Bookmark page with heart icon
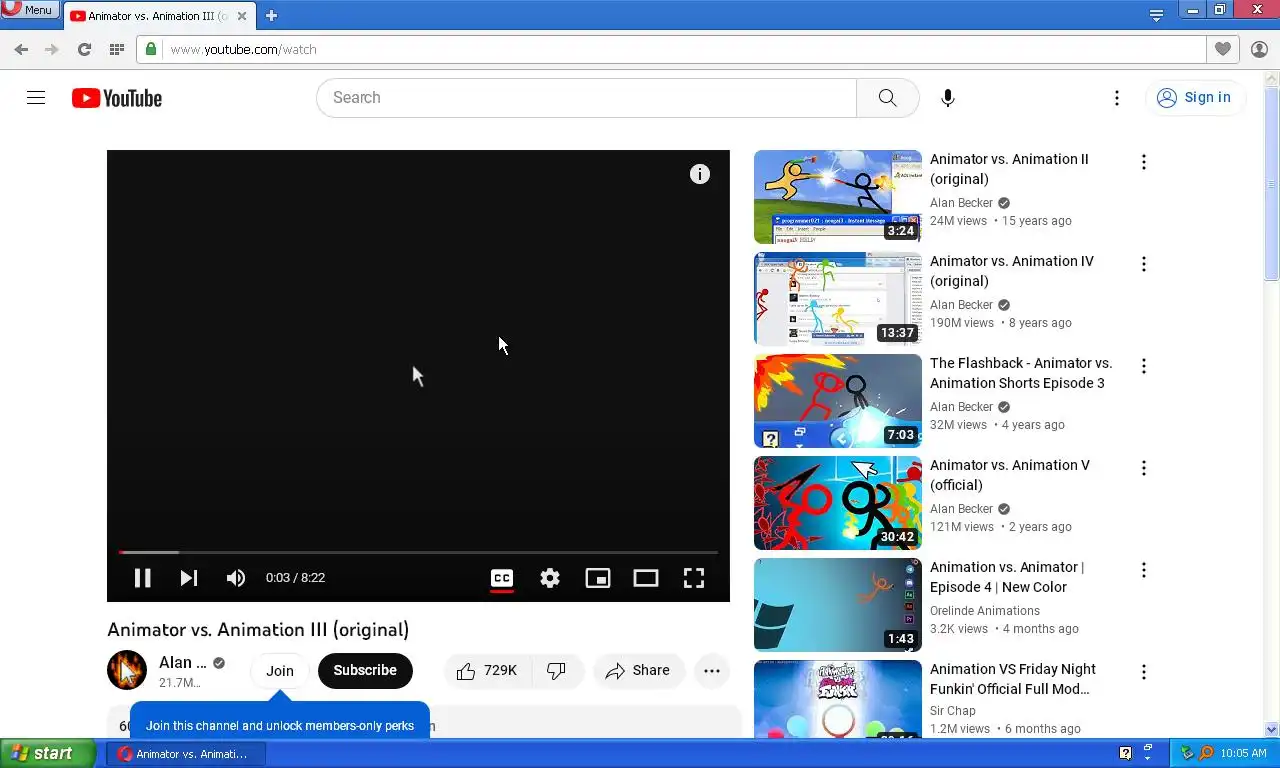Viewport: 1280px width, 768px height. coord(1222,49)
